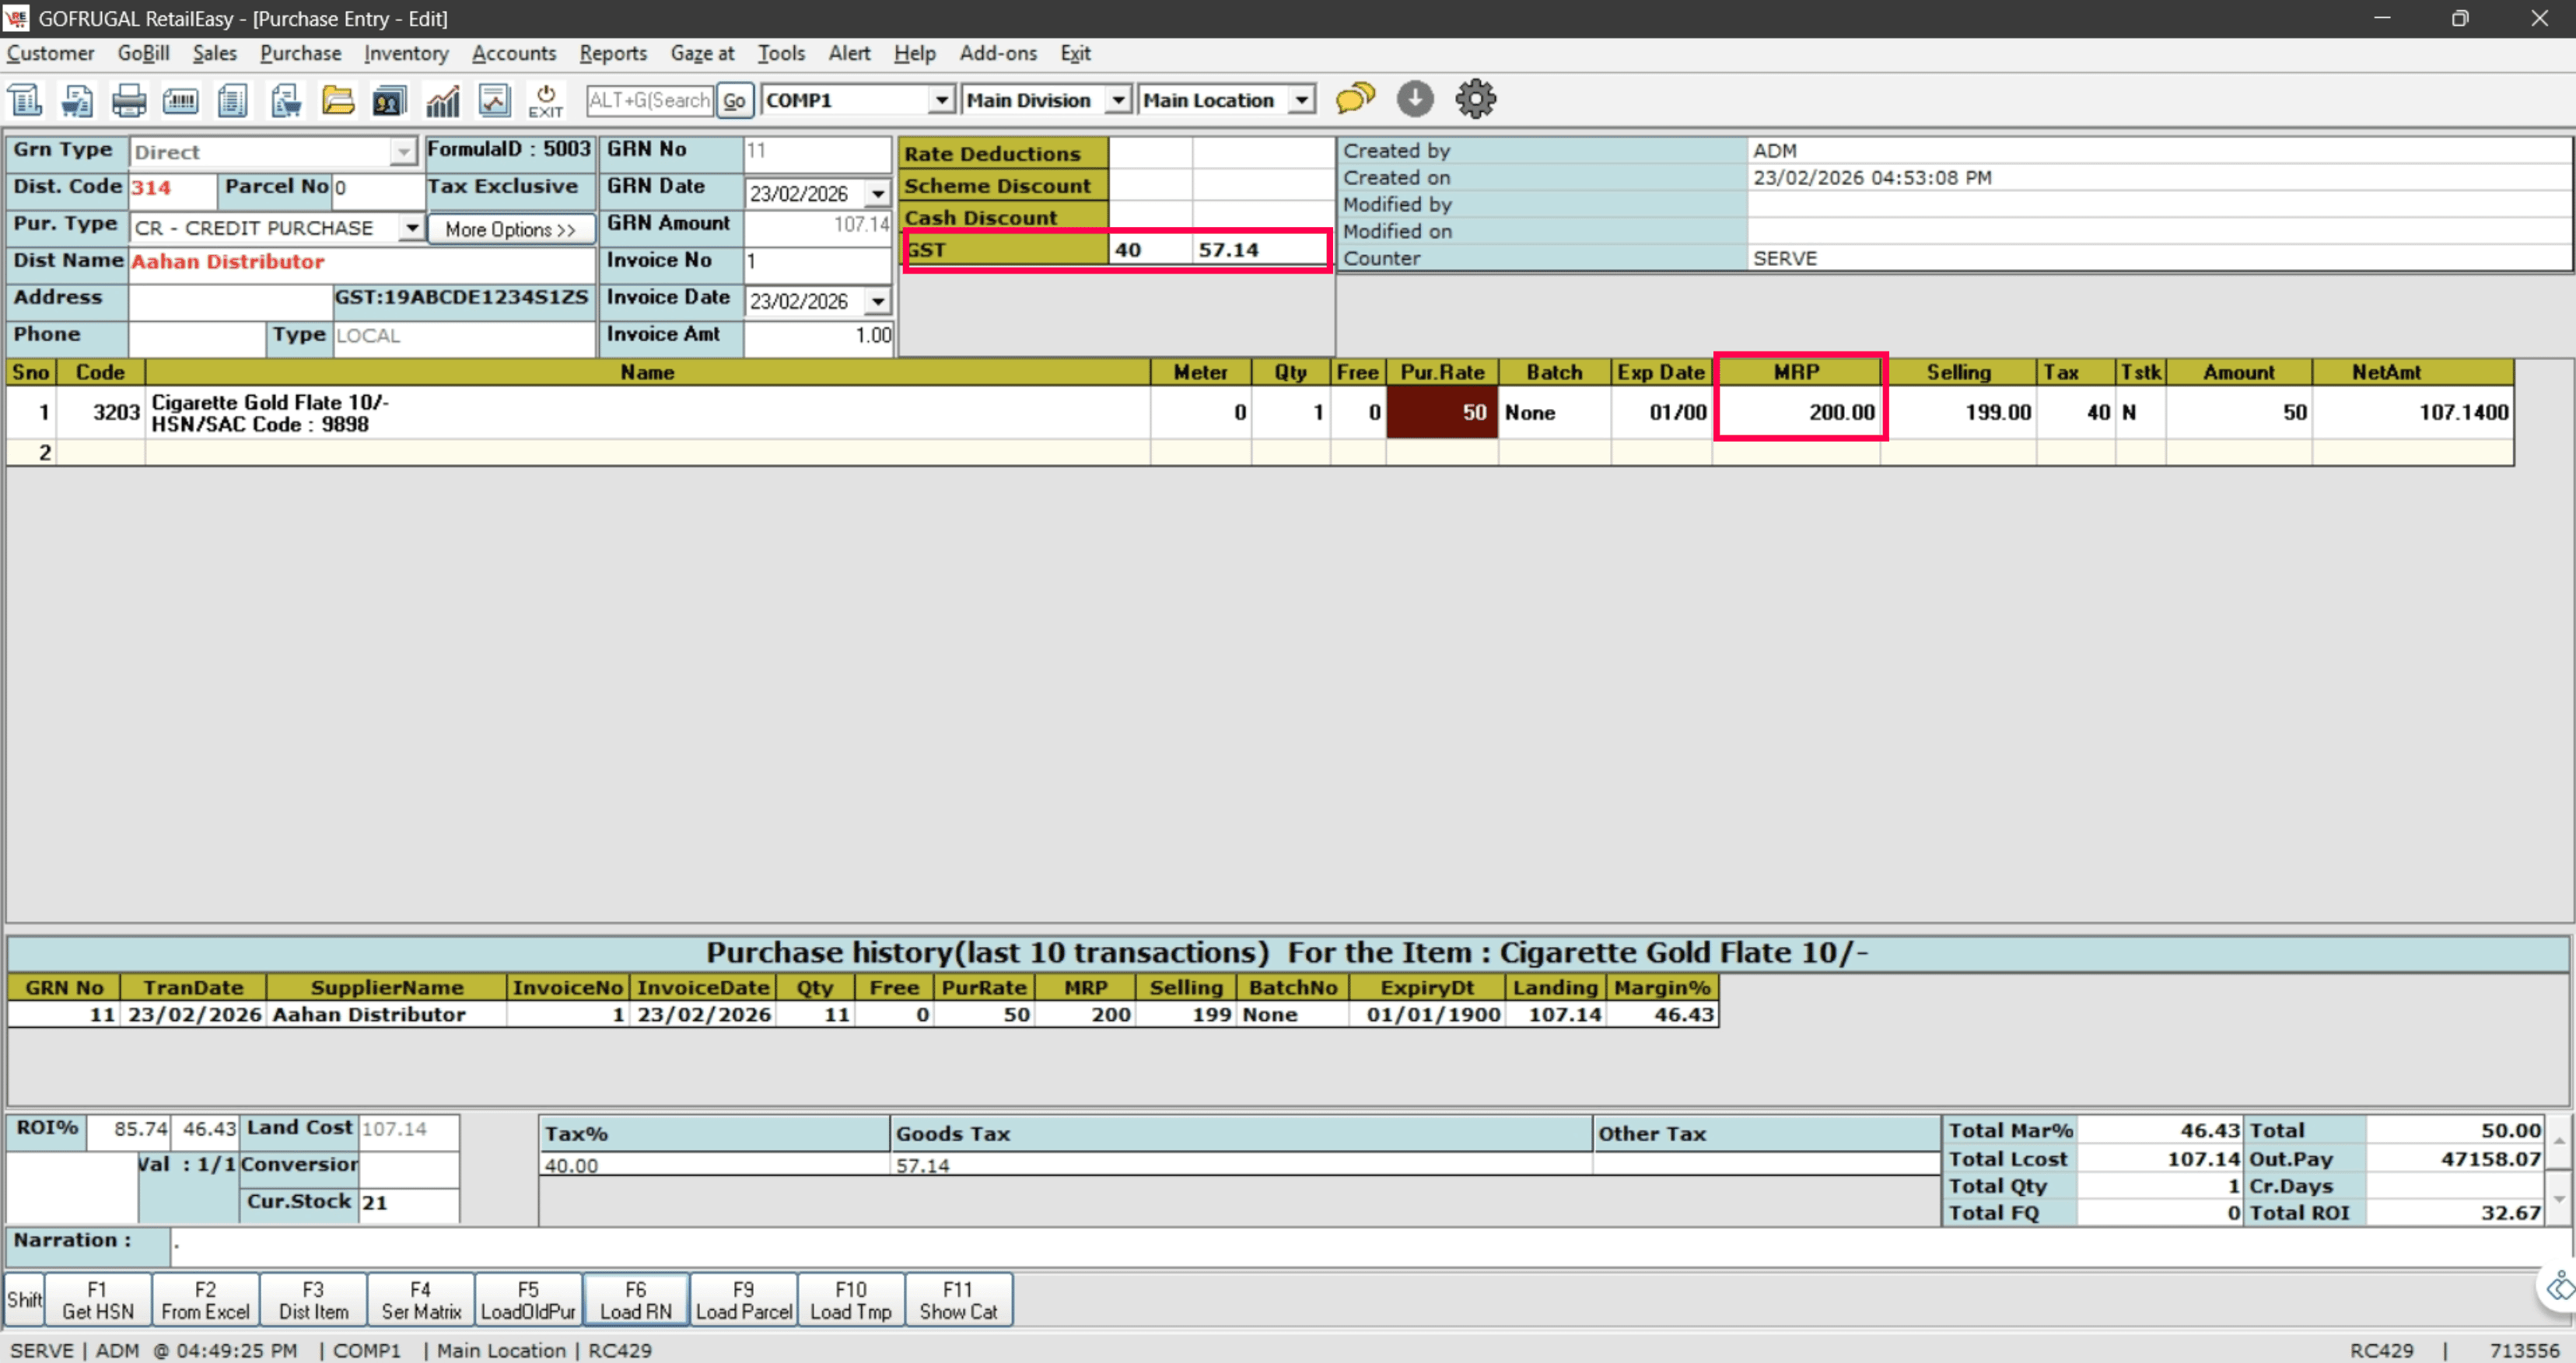Click the barcode icon in toolbar
Image resolution: width=2576 pixels, height=1363 pixels.
180,100
